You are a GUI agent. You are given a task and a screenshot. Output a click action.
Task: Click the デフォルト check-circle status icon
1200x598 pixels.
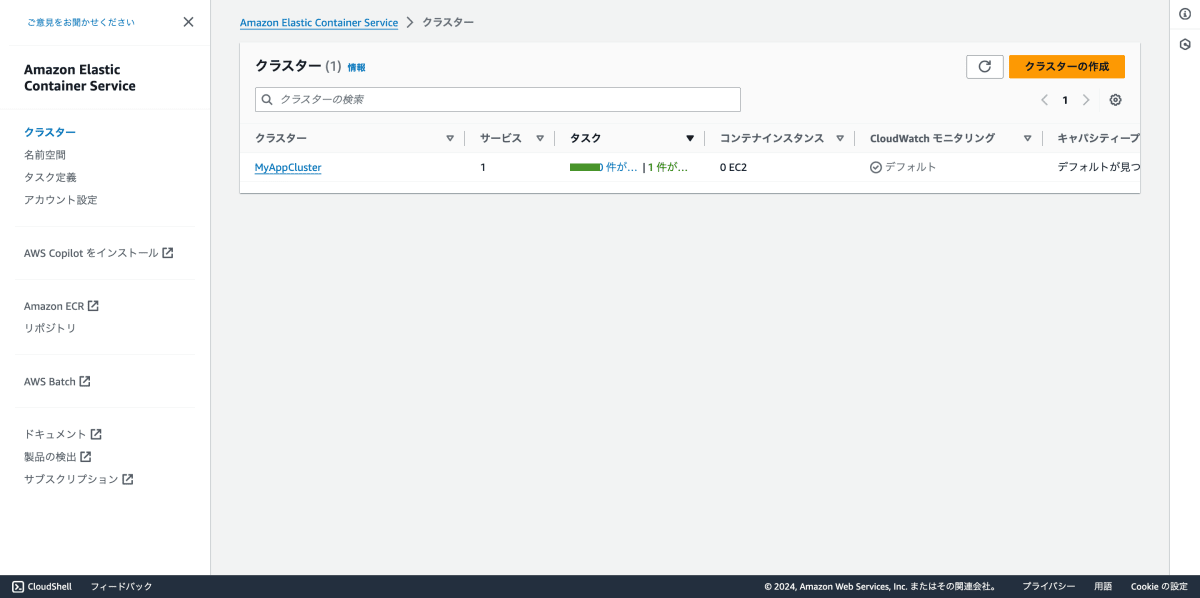click(x=876, y=167)
